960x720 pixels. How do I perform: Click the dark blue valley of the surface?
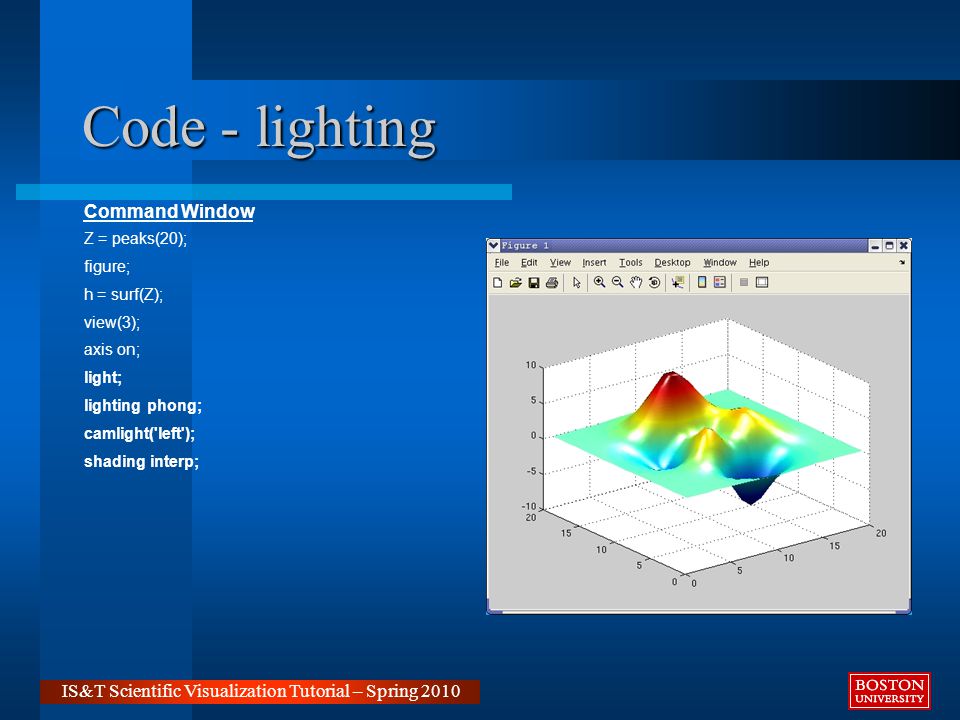752,490
